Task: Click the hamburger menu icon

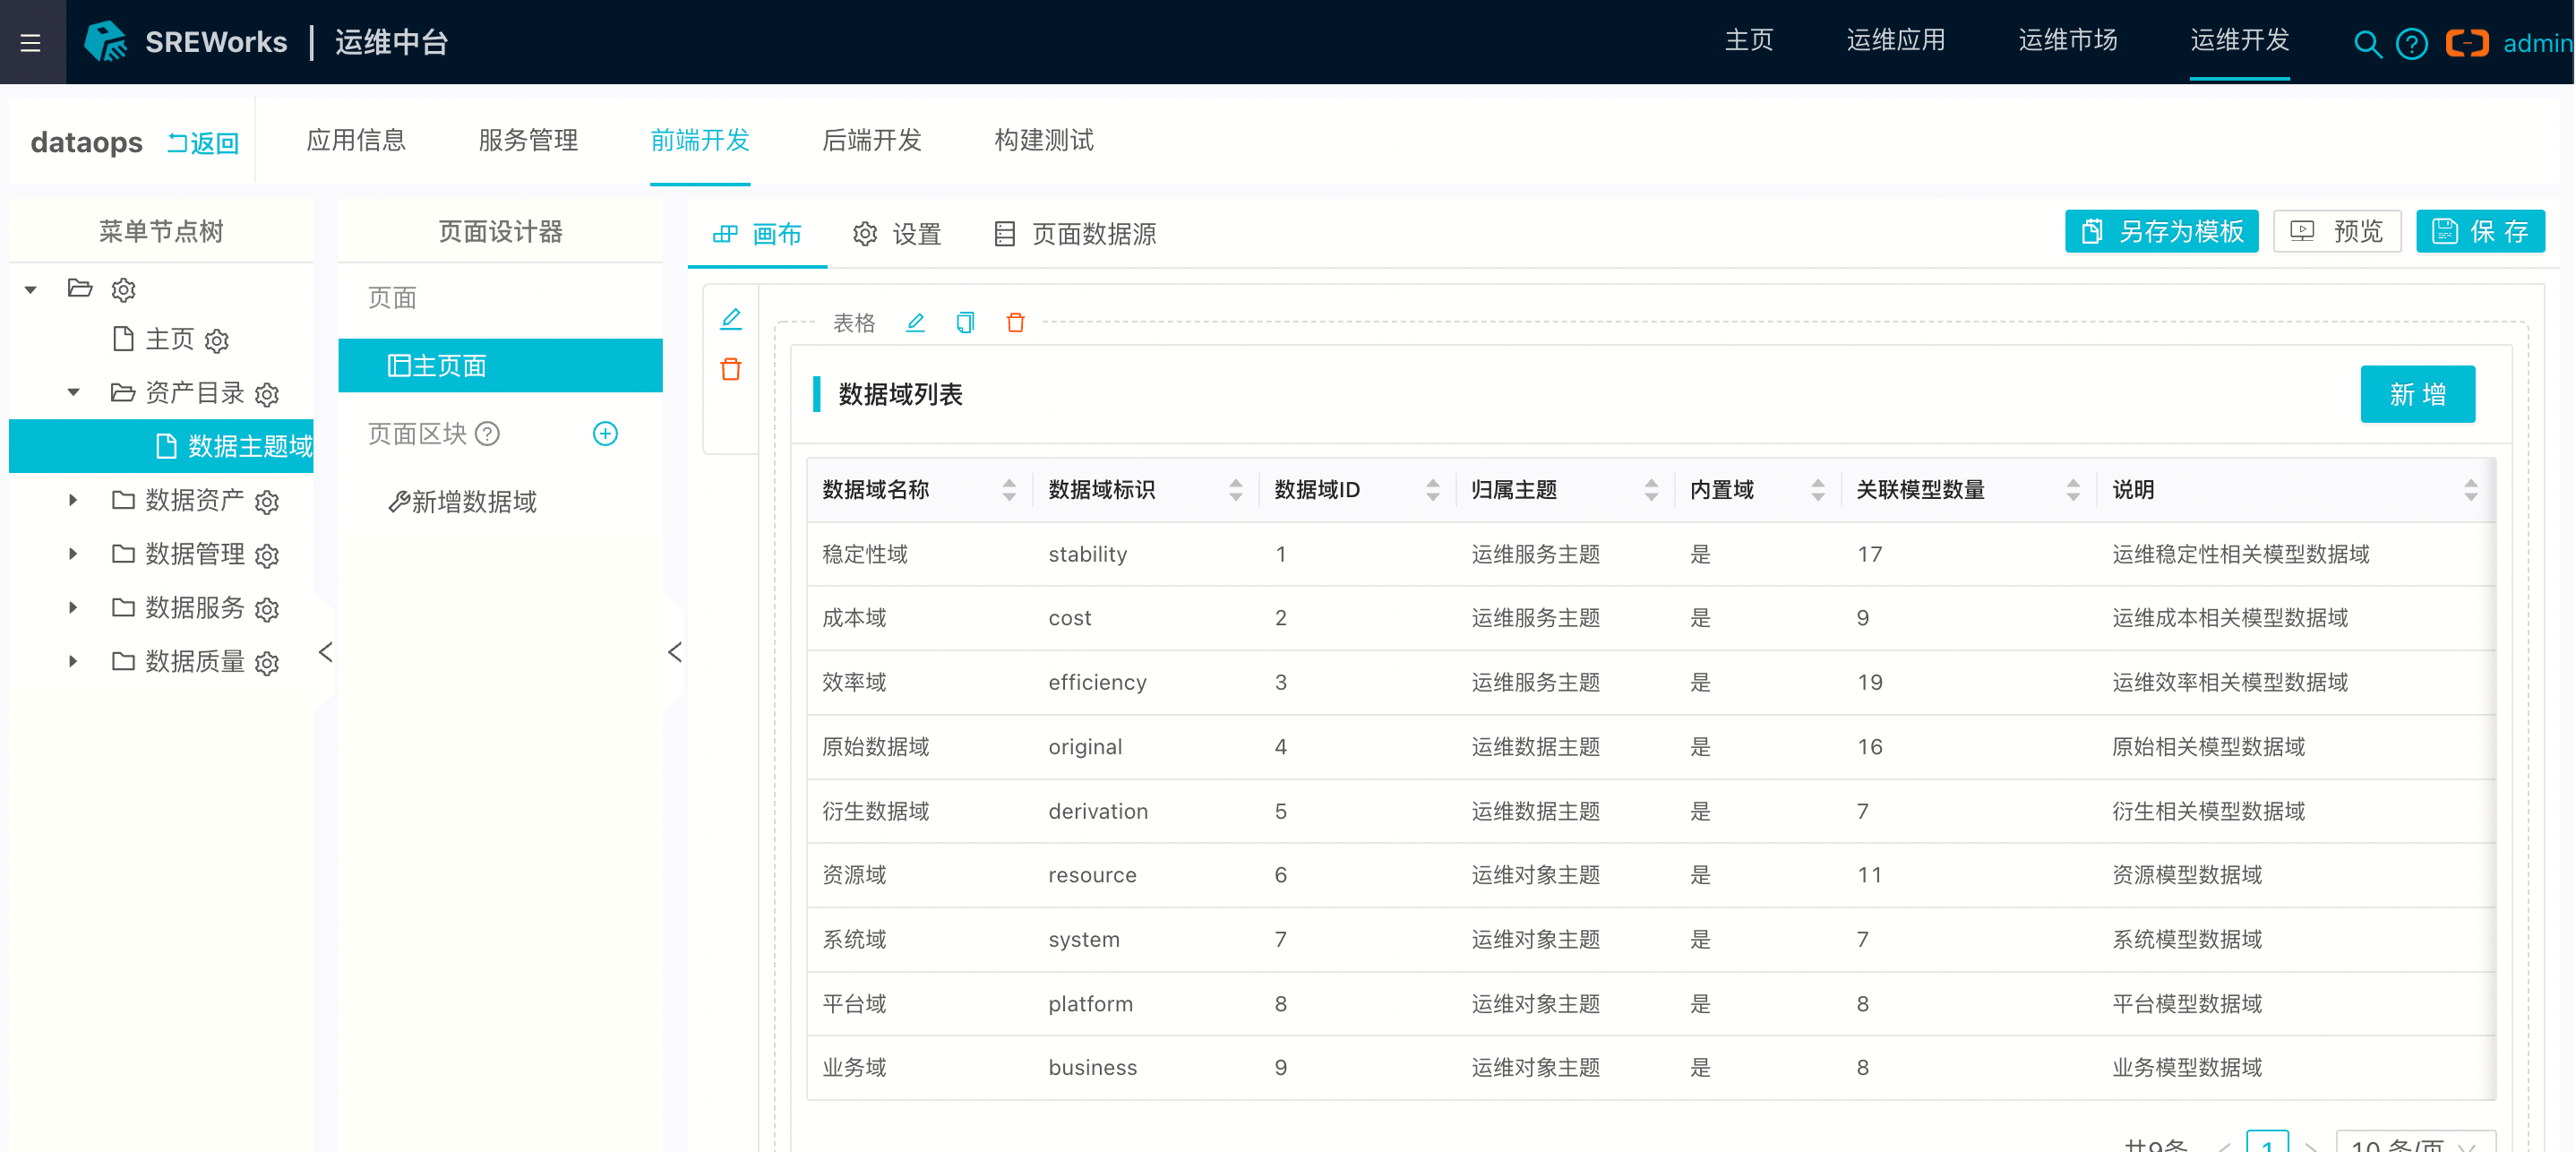Action: click(31, 42)
